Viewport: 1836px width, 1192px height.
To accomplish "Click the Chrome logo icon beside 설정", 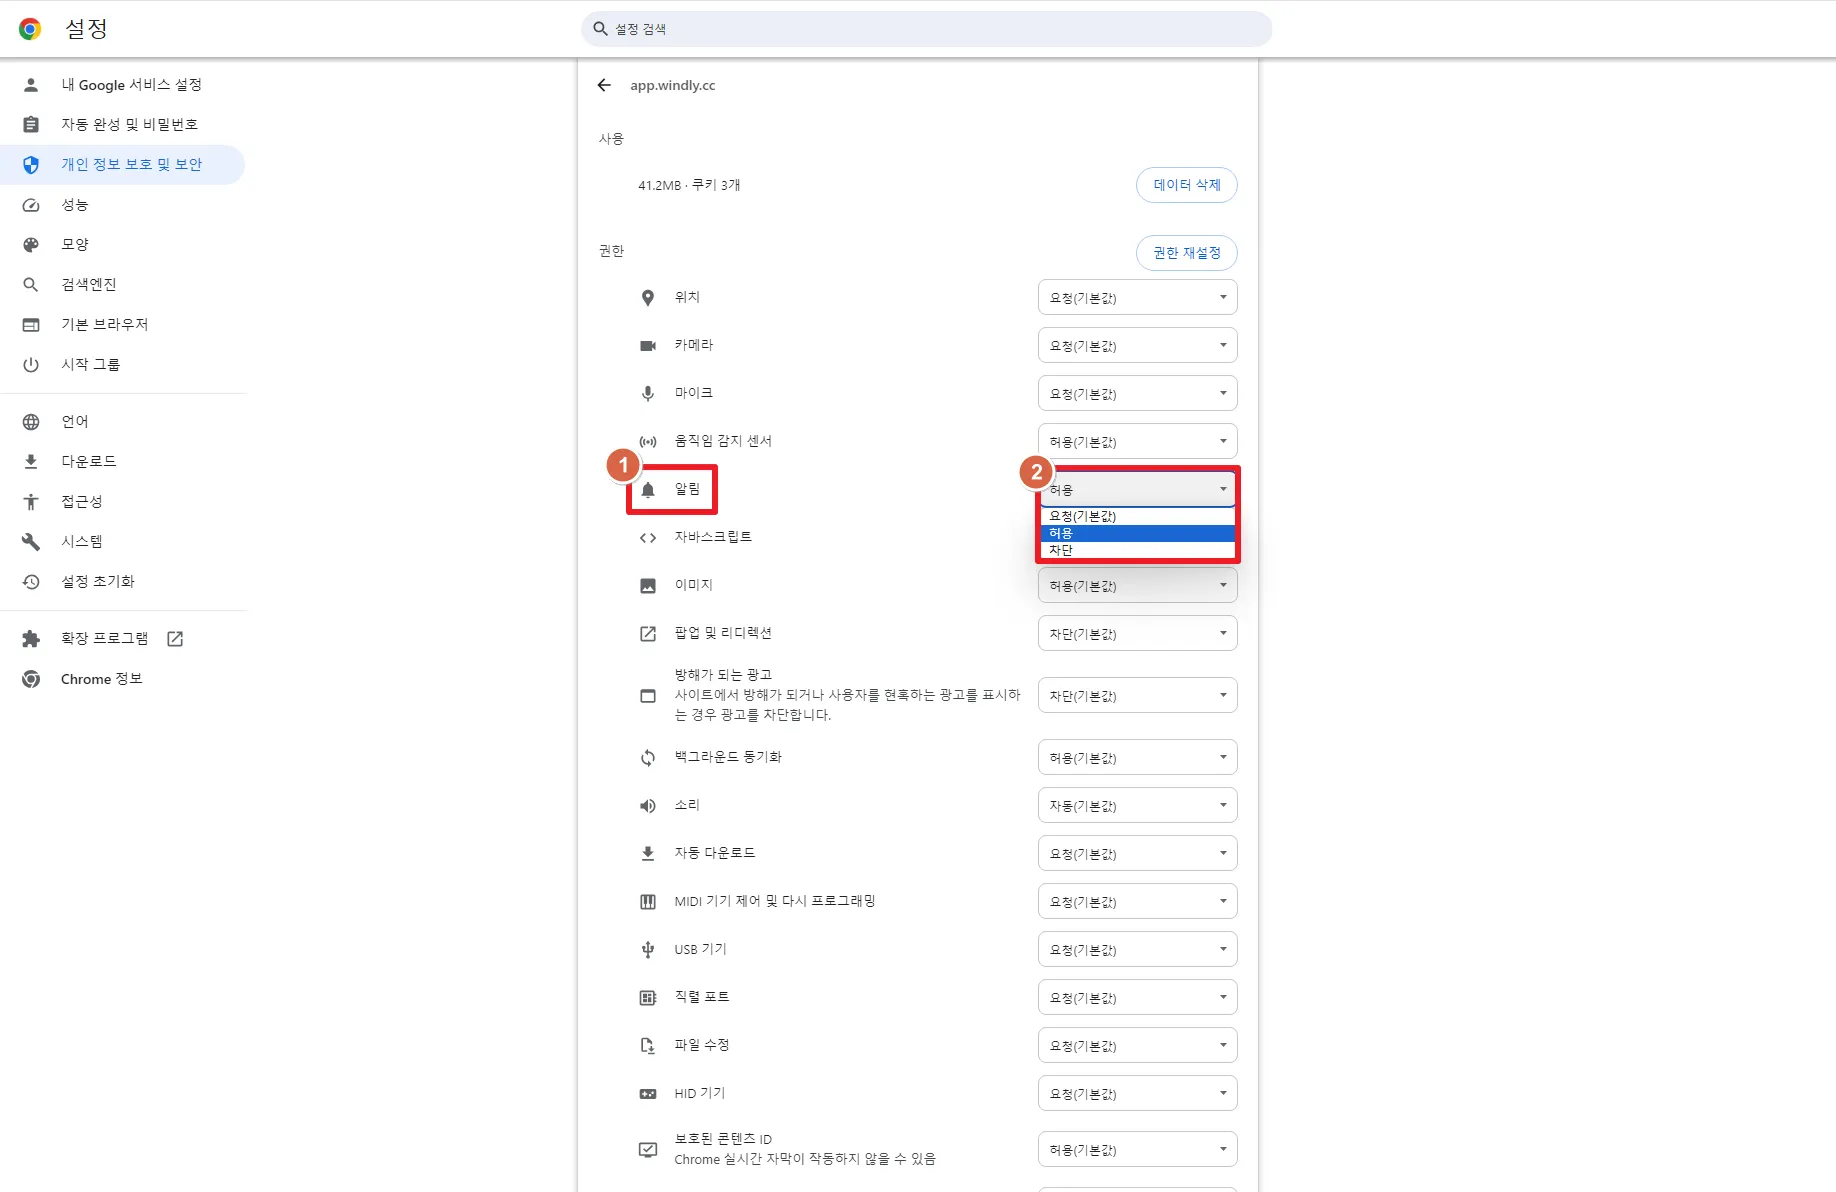I will [x=30, y=29].
